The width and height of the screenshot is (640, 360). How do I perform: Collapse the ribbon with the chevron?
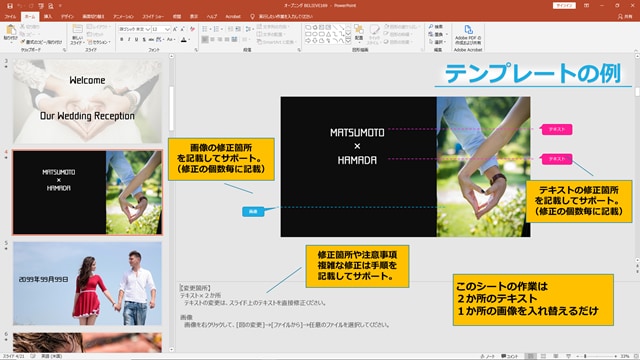click(635, 50)
